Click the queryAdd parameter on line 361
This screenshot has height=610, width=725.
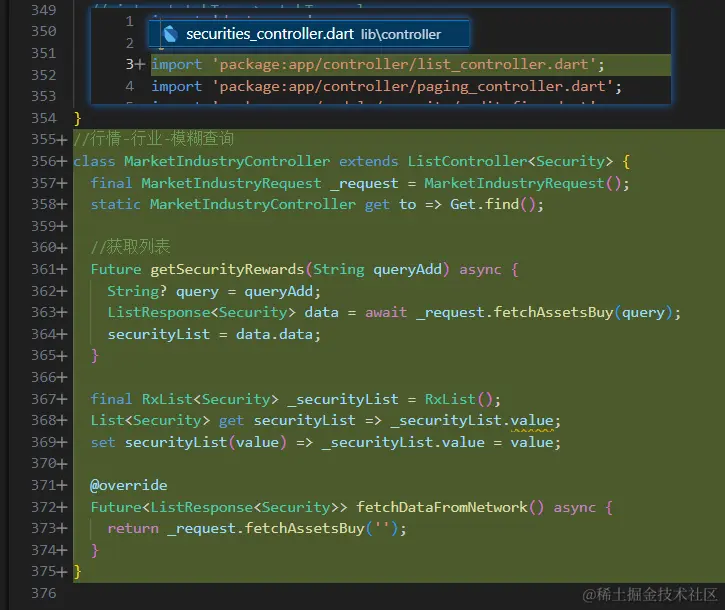click(x=407, y=269)
